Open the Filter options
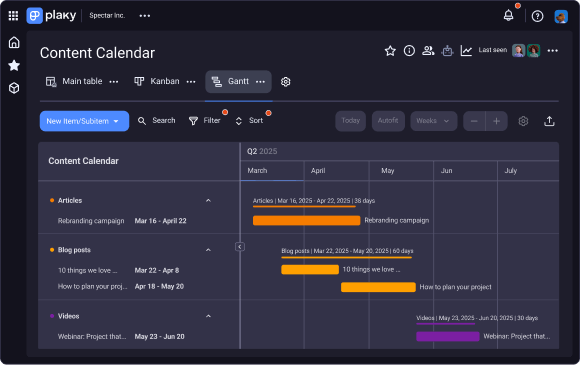Image resolution: width=580 pixels, height=365 pixels. (x=205, y=121)
